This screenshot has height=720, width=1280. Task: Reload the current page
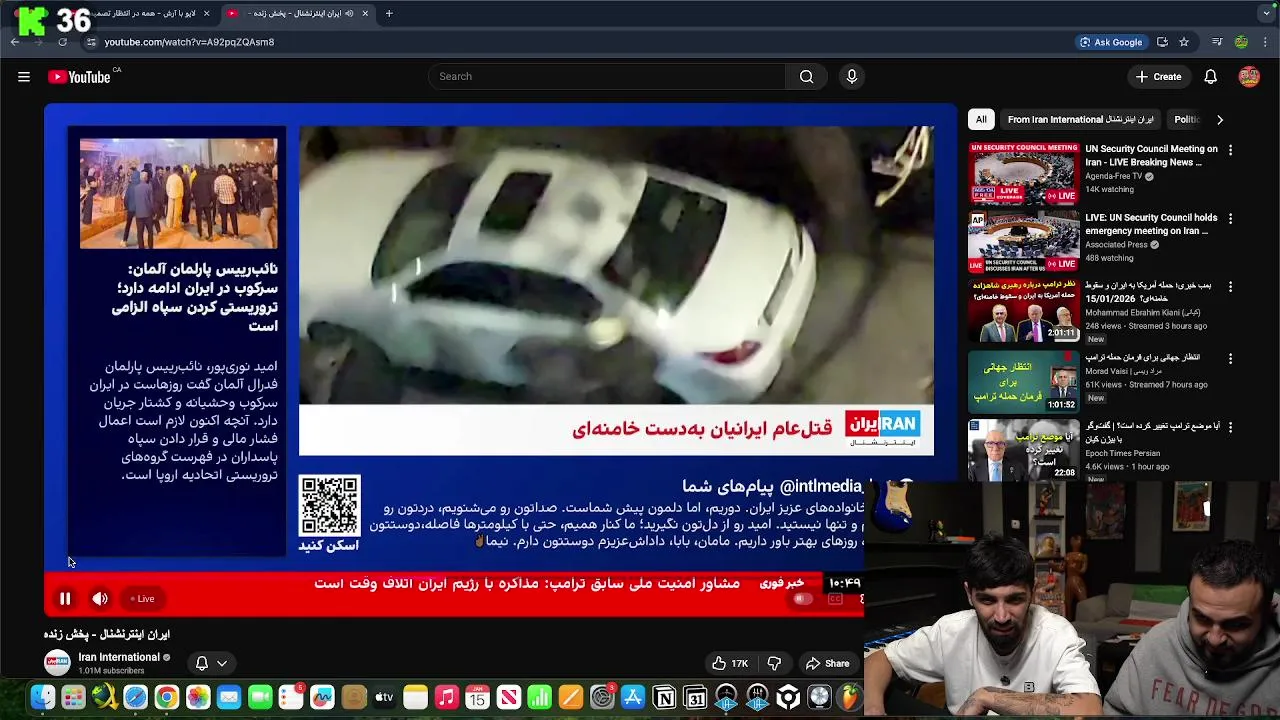coord(62,42)
